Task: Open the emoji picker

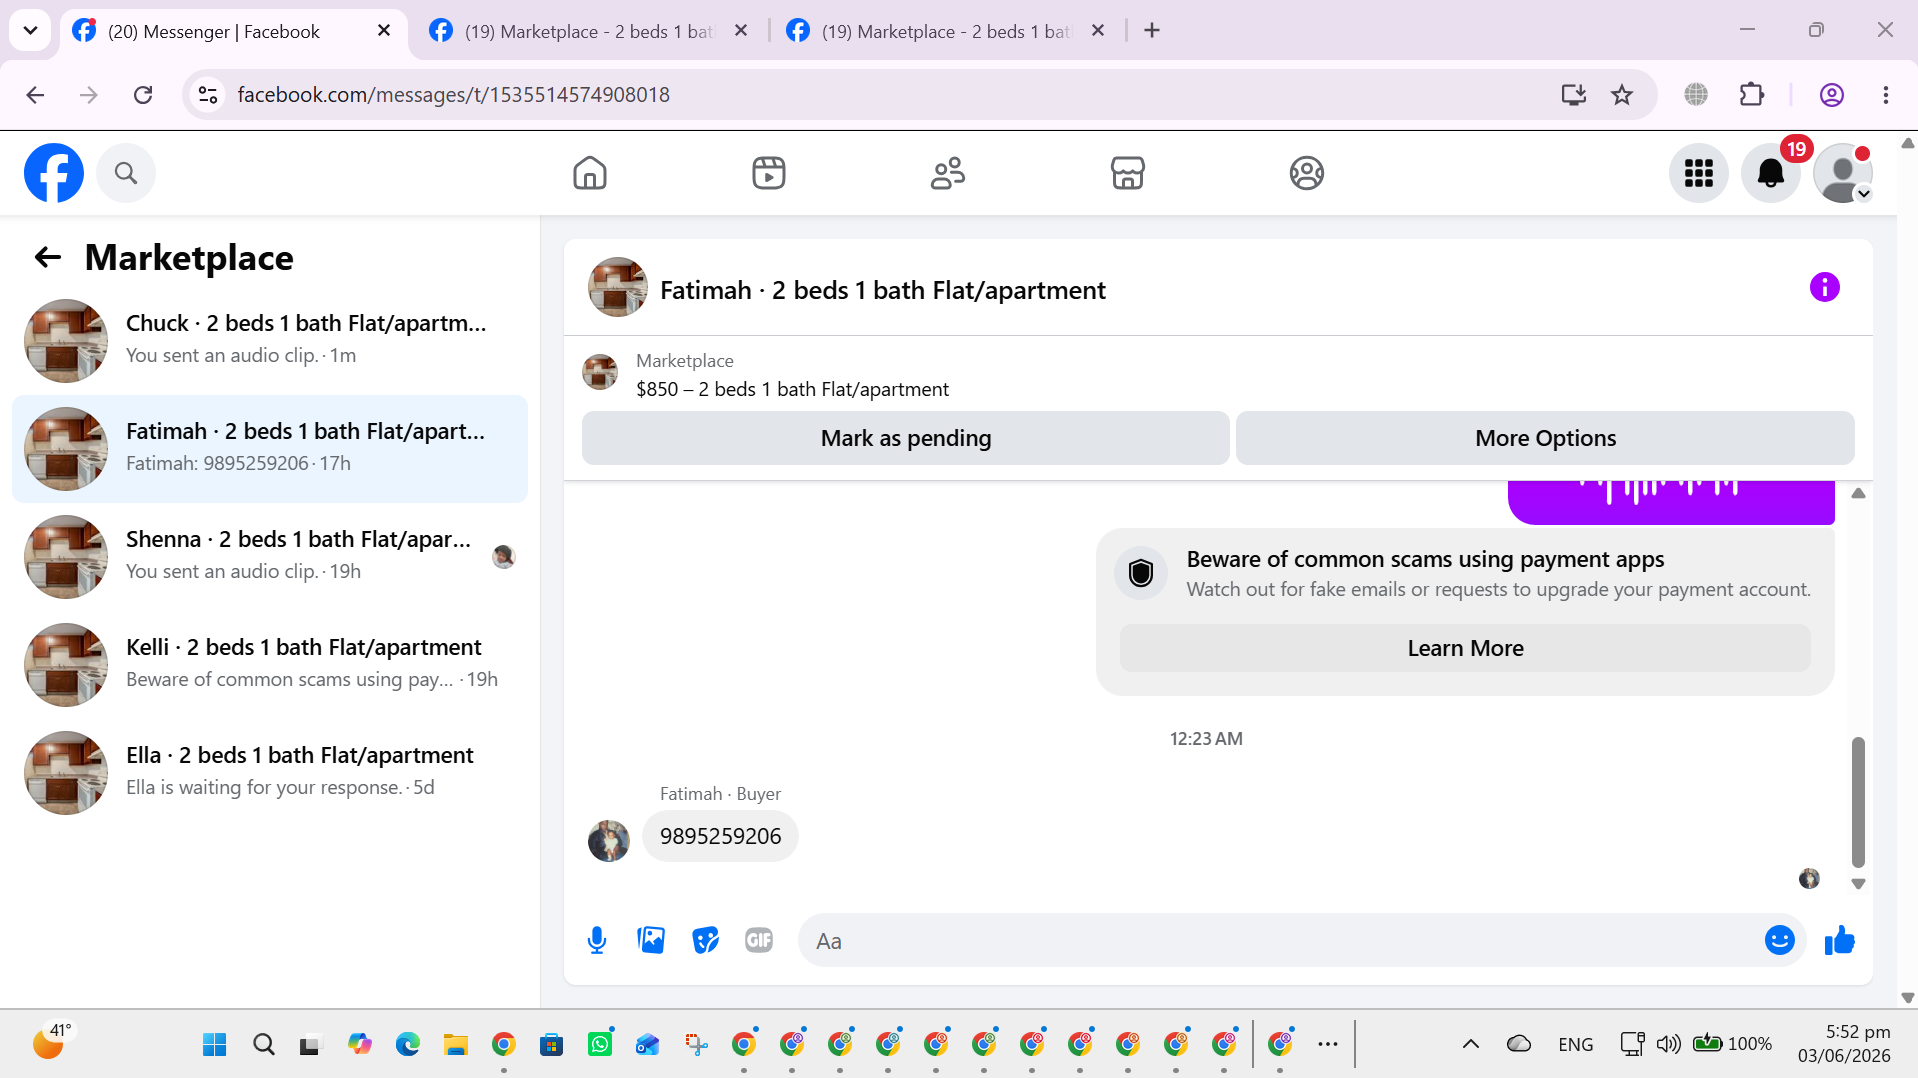Action: point(1780,941)
